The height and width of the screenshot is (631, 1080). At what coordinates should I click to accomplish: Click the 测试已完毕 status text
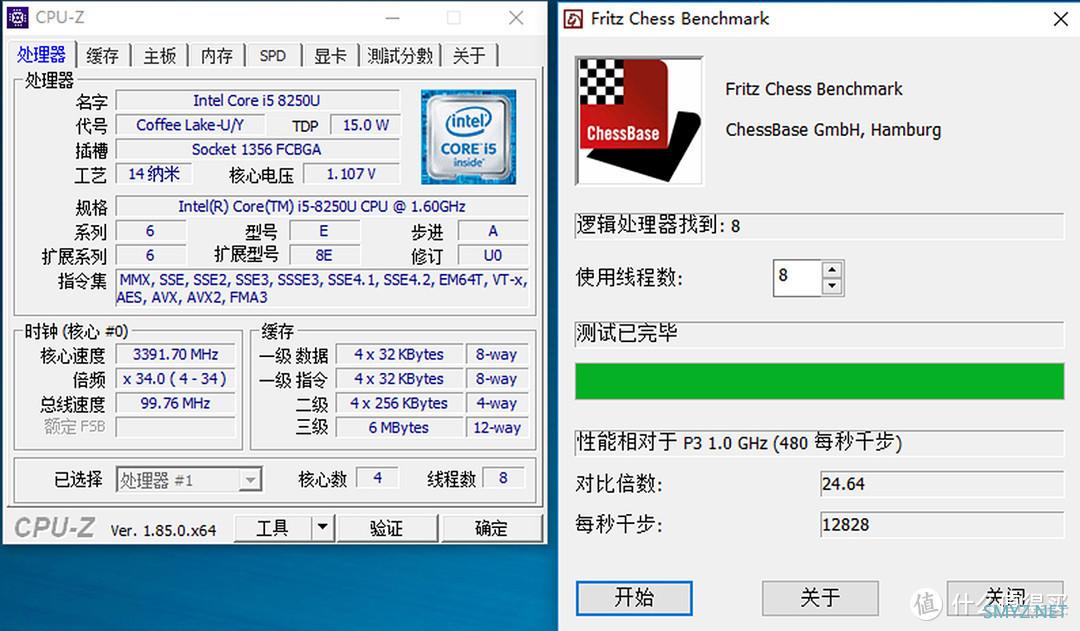tap(627, 333)
